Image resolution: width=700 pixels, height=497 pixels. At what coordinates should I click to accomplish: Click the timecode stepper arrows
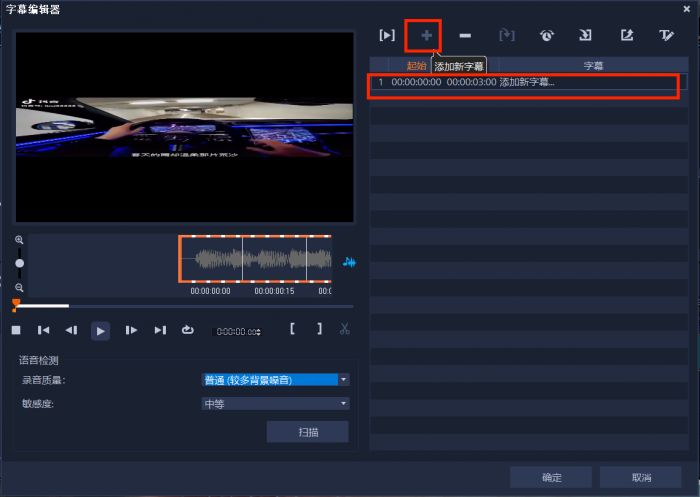click(x=258, y=332)
